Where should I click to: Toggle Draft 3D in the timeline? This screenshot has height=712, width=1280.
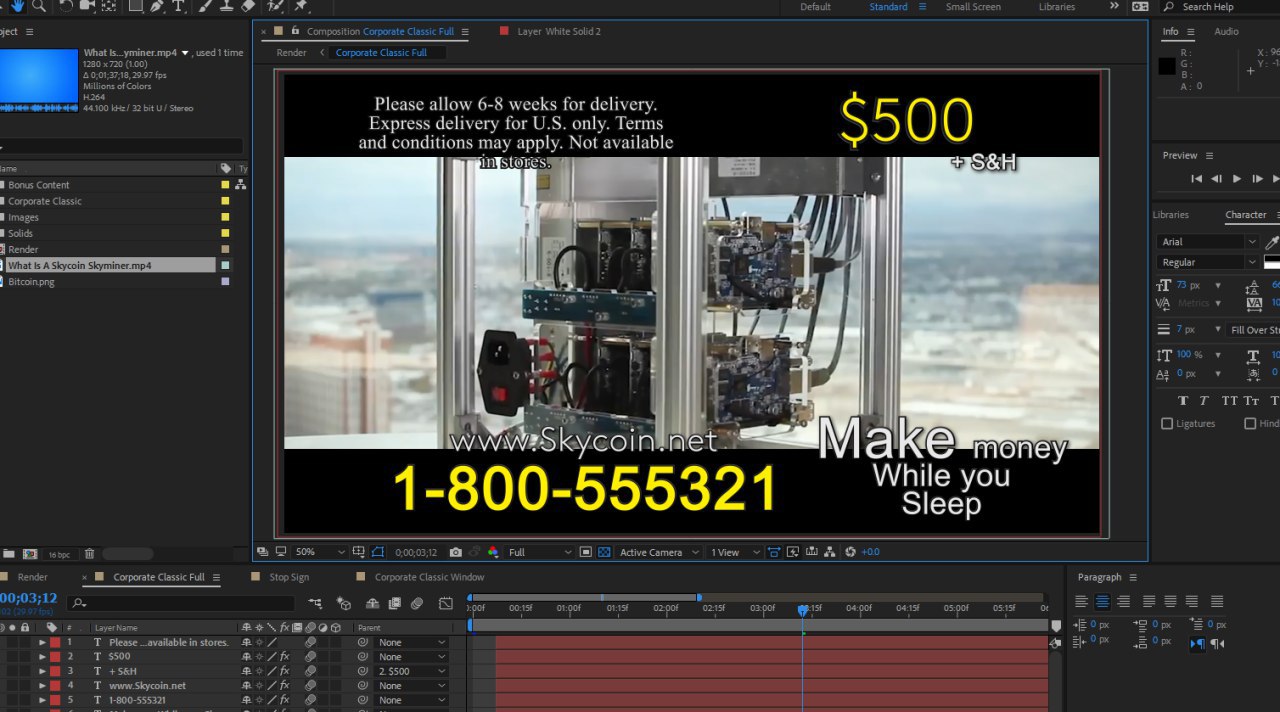pyautogui.click(x=344, y=603)
